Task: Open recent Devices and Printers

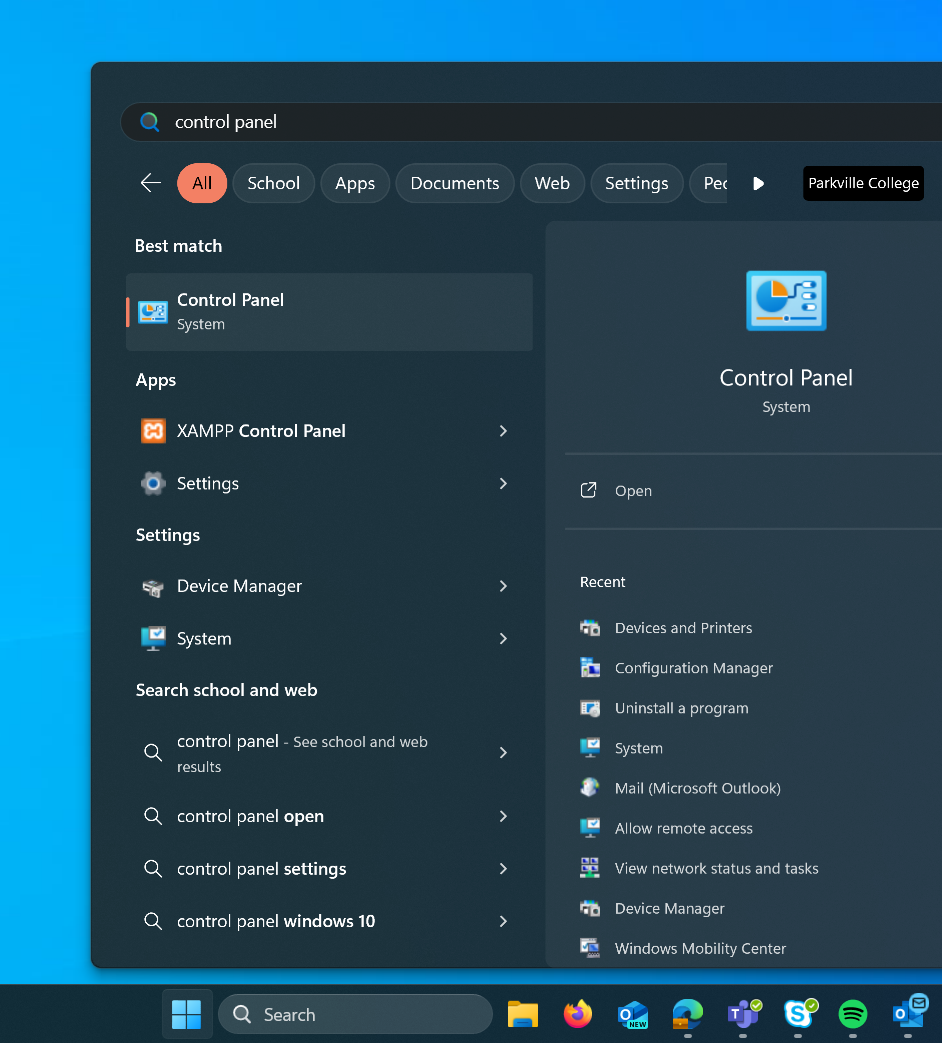Action: pyautogui.click(x=683, y=628)
